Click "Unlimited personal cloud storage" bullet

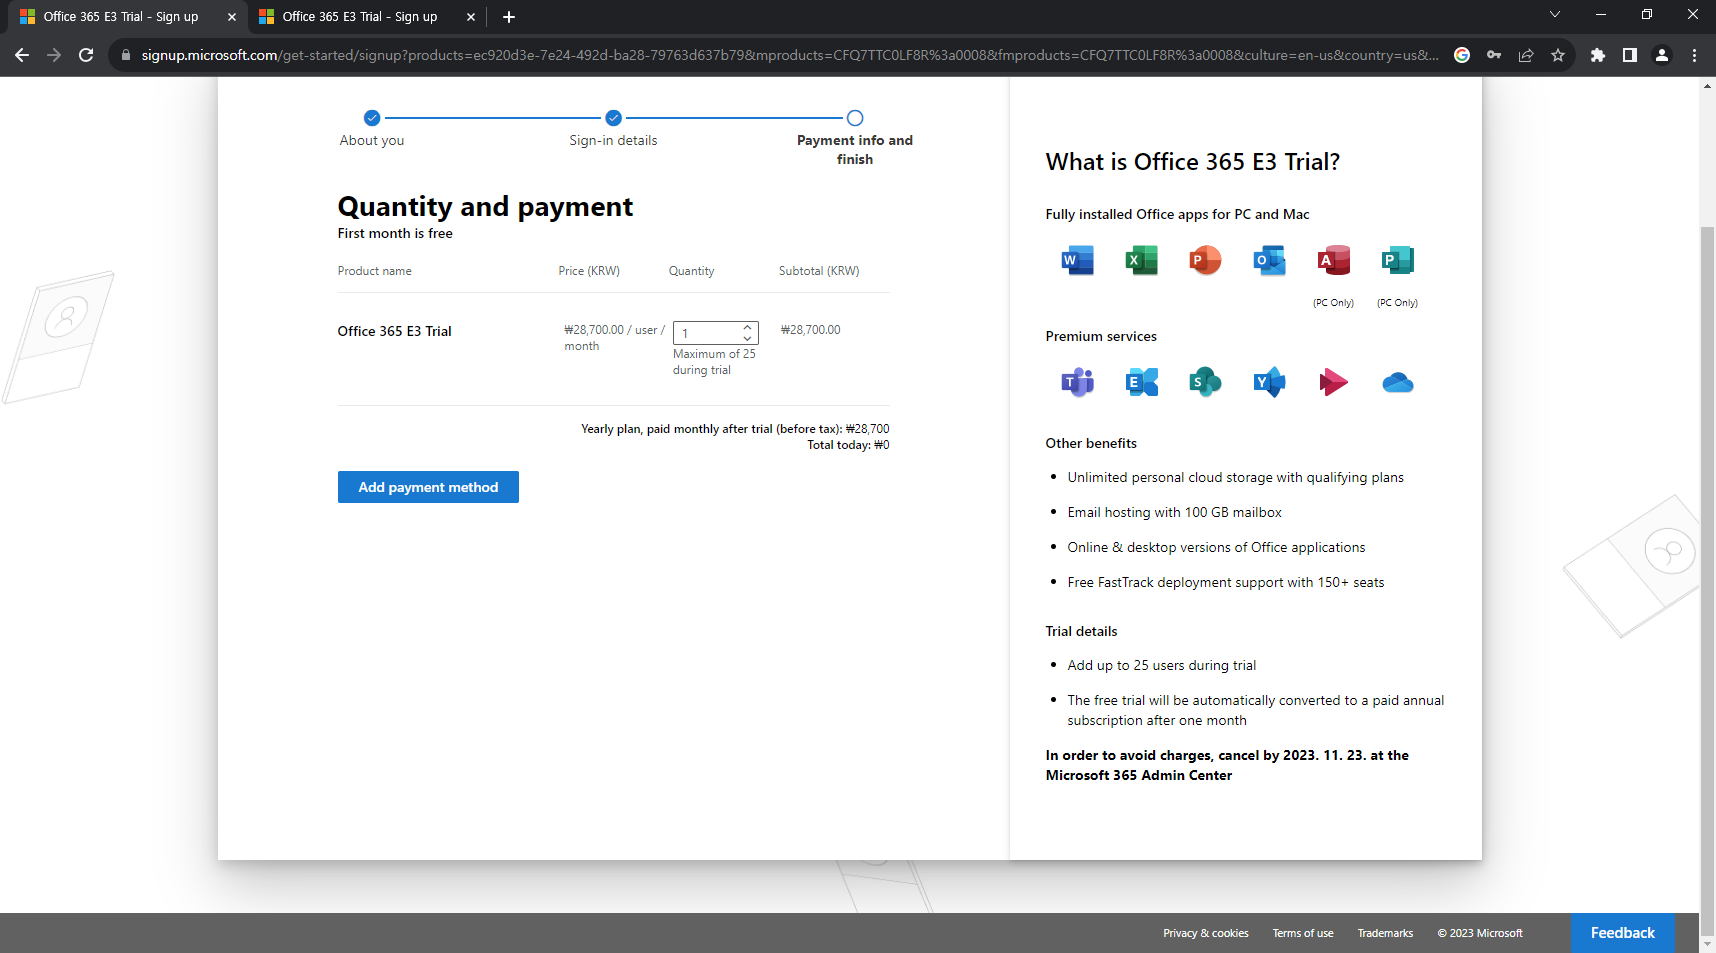coord(1235,477)
